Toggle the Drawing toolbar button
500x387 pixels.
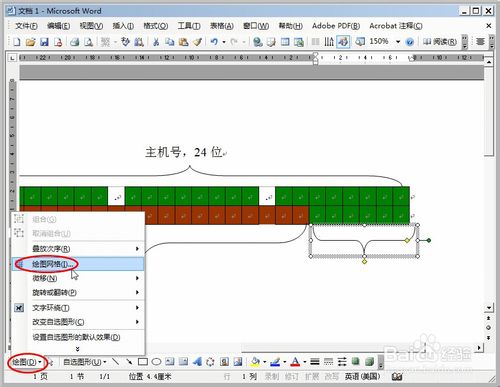[343, 42]
